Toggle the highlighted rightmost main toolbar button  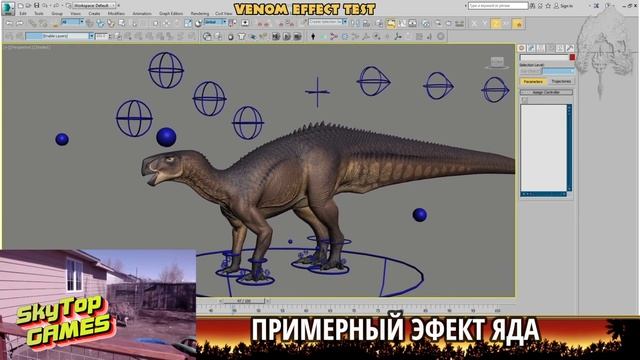tap(519, 24)
